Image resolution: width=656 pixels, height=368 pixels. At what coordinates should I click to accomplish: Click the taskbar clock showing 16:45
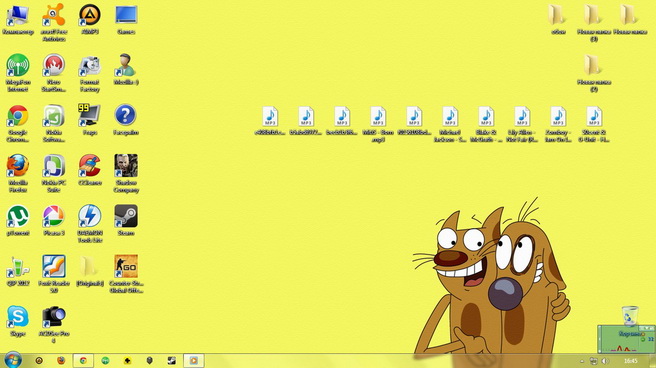(x=630, y=360)
